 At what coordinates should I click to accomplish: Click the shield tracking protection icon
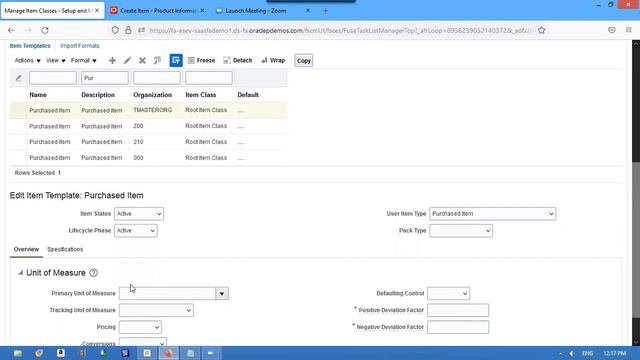(115, 30)
